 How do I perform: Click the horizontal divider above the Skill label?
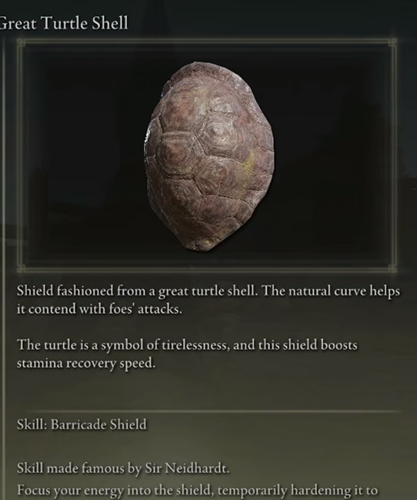208,411
